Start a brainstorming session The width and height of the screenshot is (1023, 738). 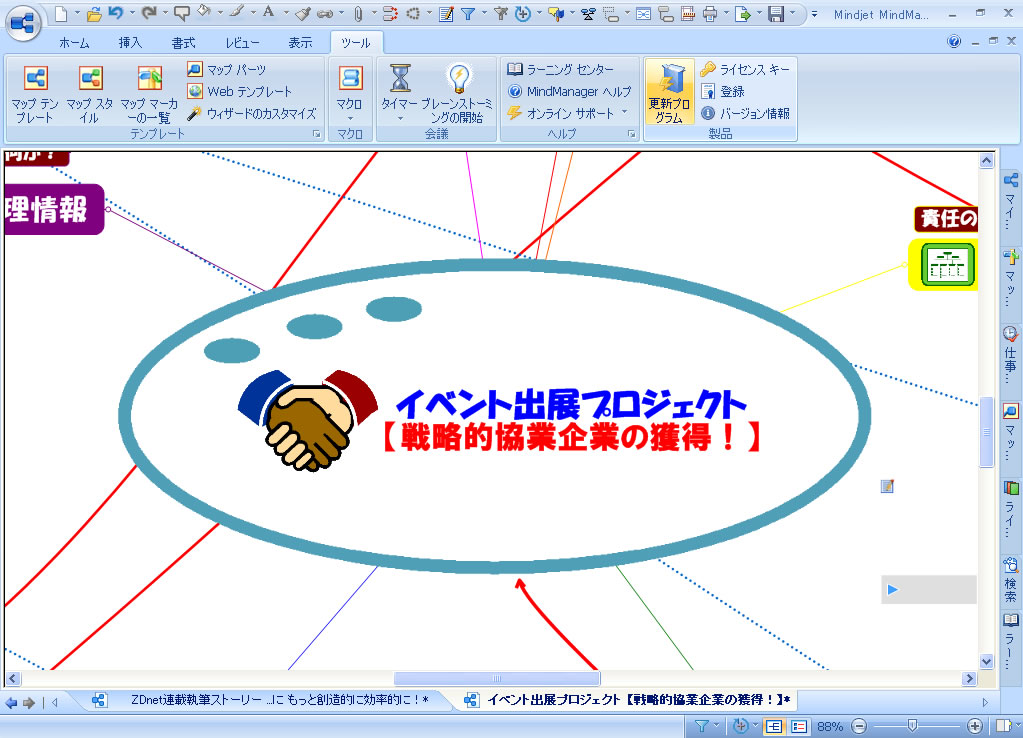[x=459, y=95]
